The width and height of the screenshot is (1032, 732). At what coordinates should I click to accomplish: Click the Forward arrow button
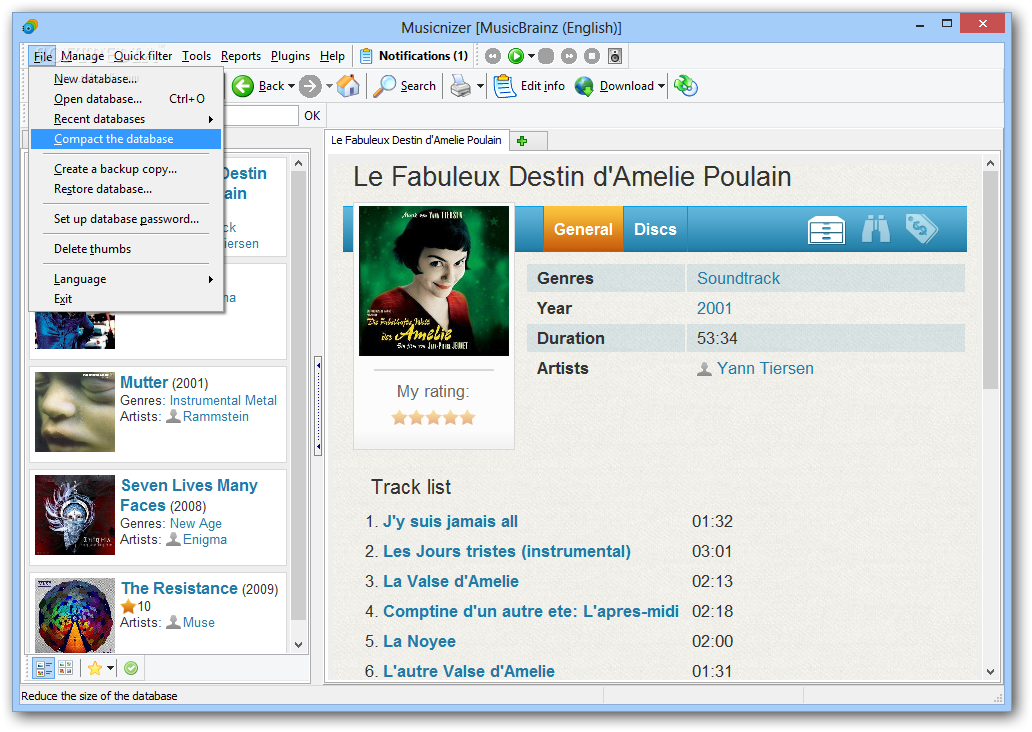click(x=310, y=86)
